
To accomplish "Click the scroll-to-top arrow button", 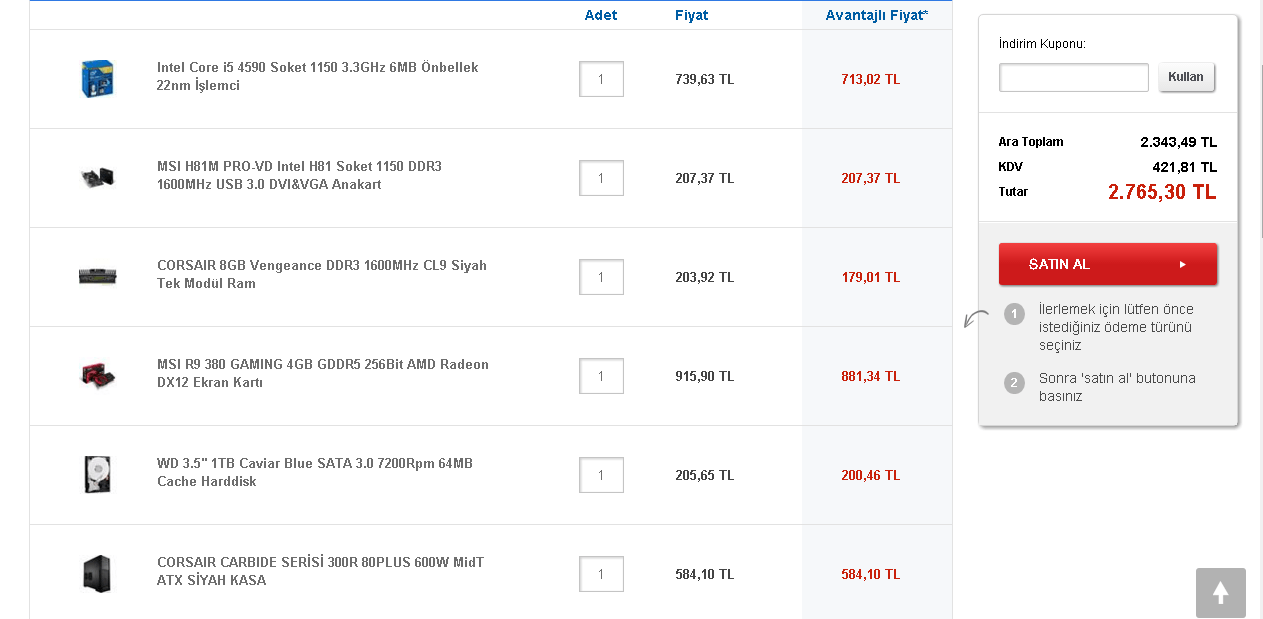I will 1220,593.
